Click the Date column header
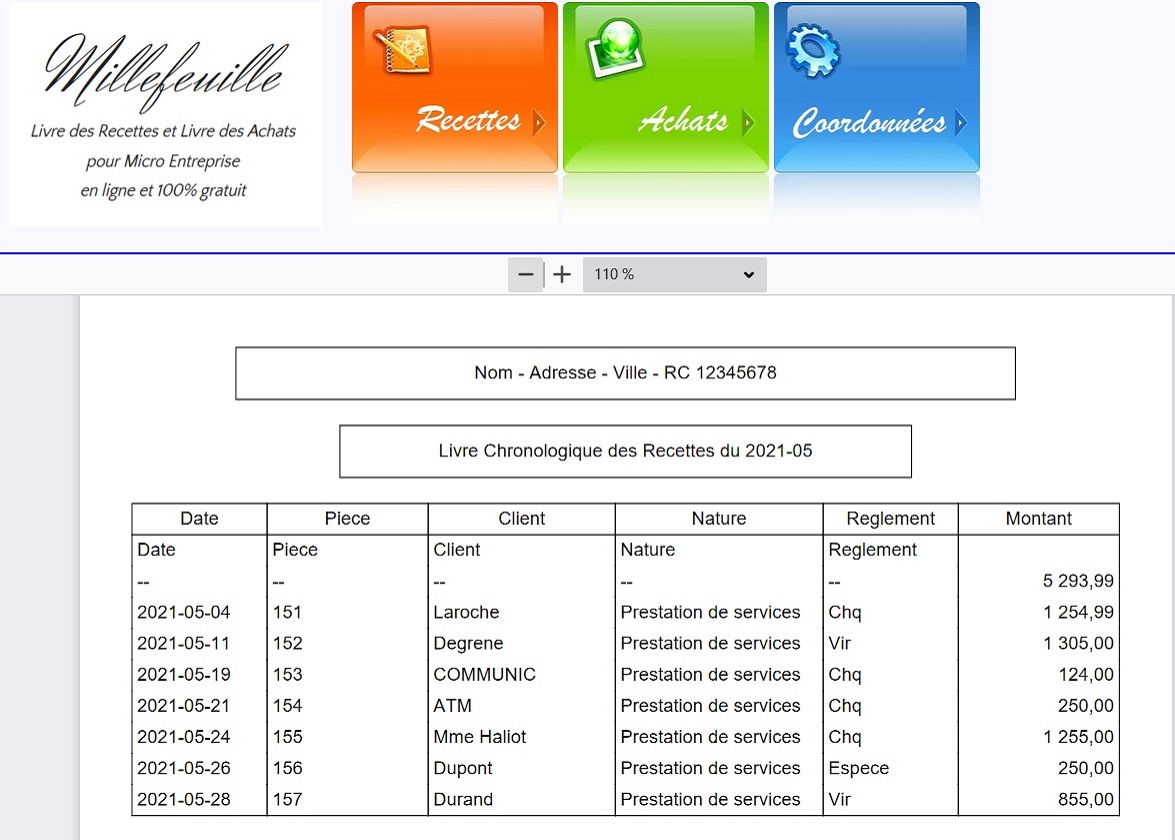 [199, 519]
